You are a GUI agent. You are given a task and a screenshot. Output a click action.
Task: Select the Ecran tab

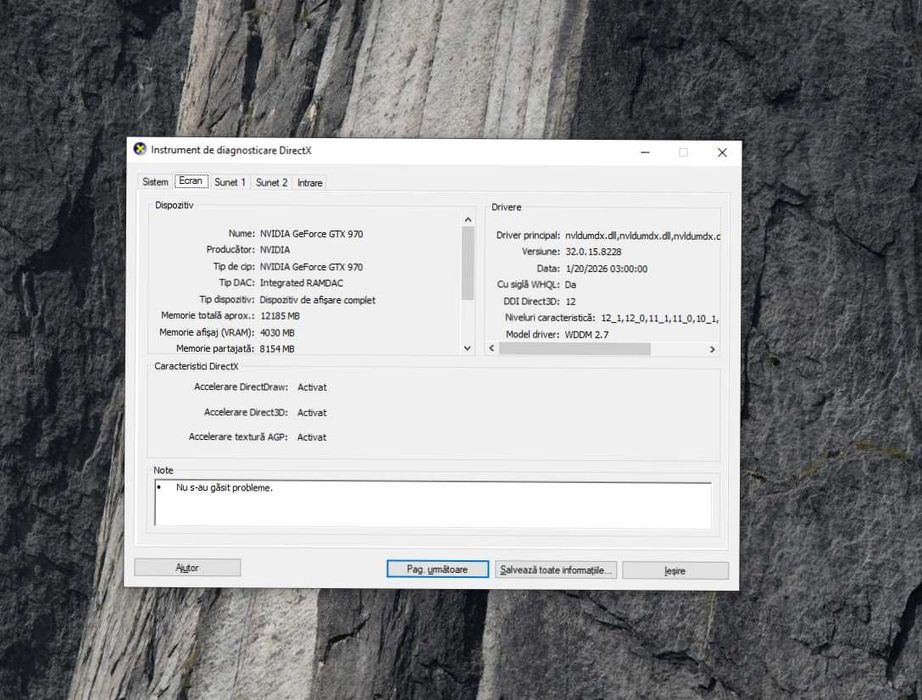191,181
